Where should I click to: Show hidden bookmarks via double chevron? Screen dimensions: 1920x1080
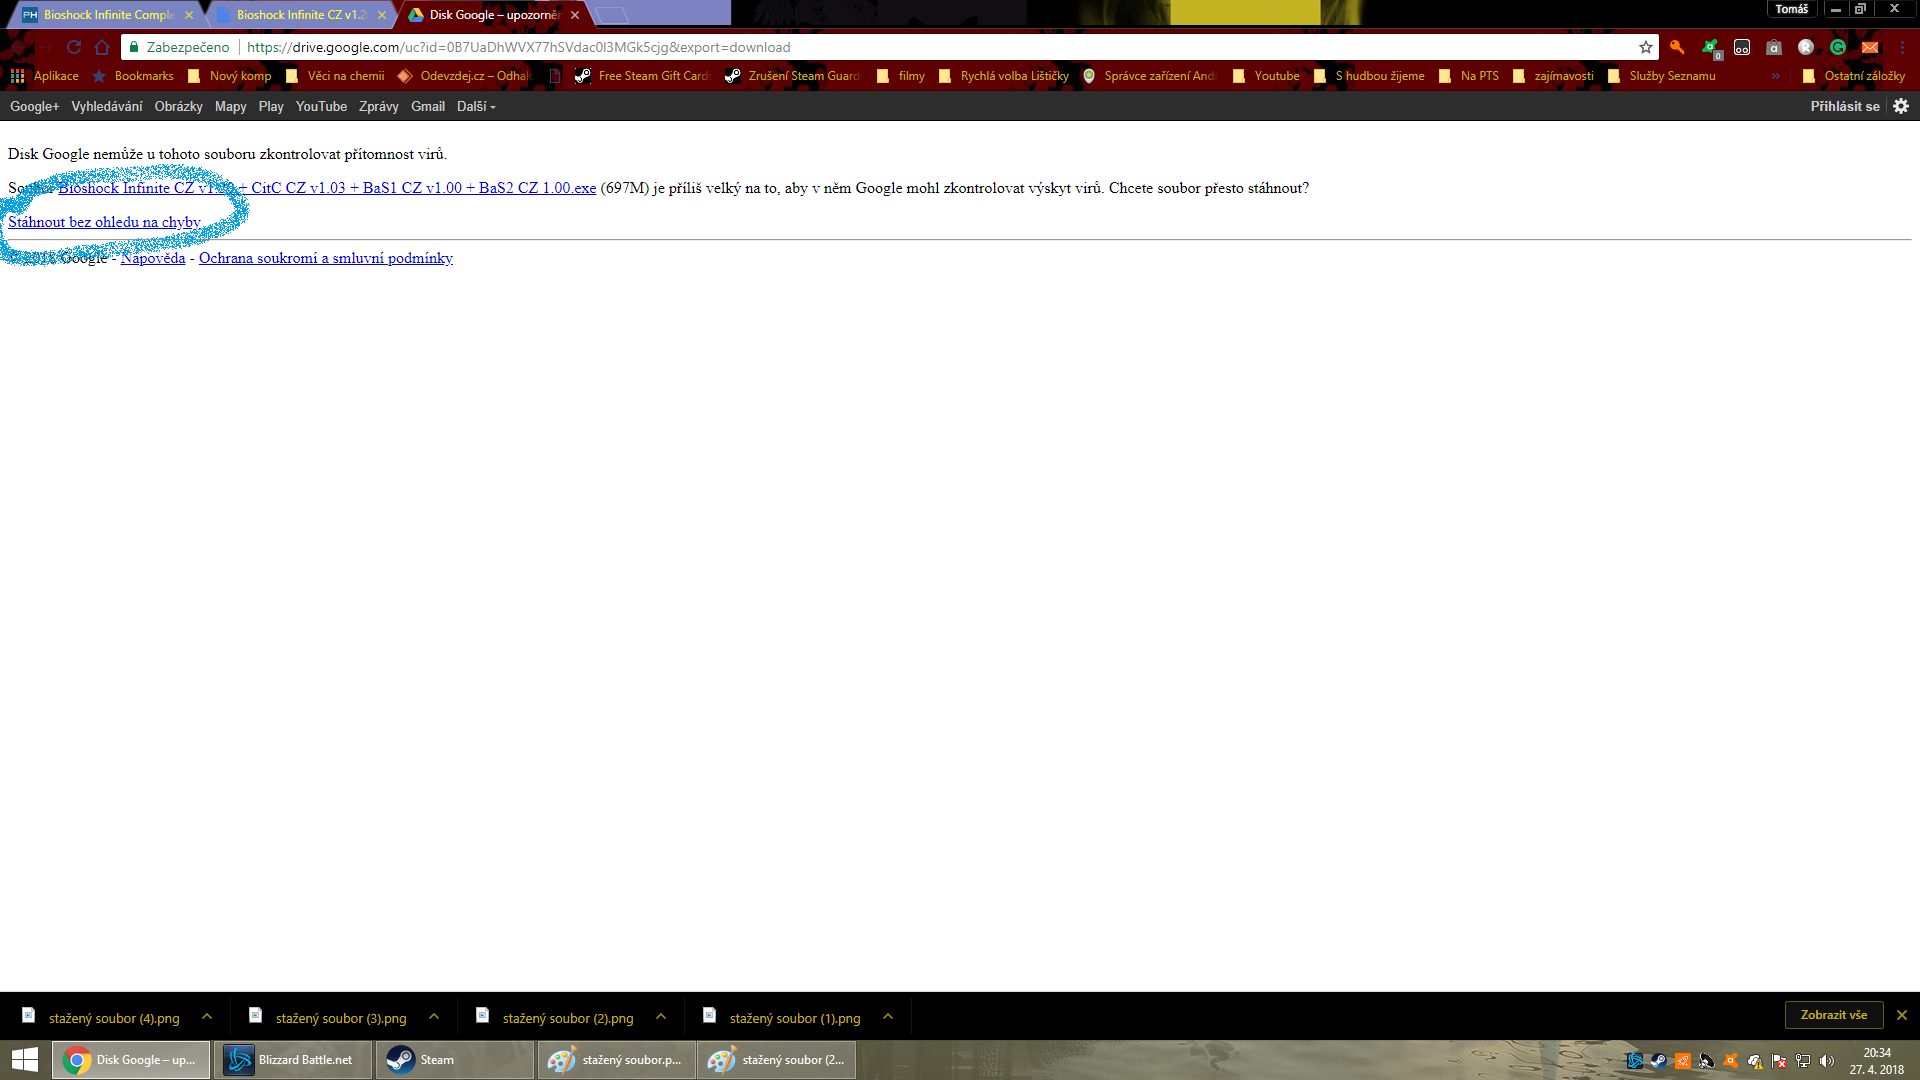pyautogui.click(x=1776, y=76)
